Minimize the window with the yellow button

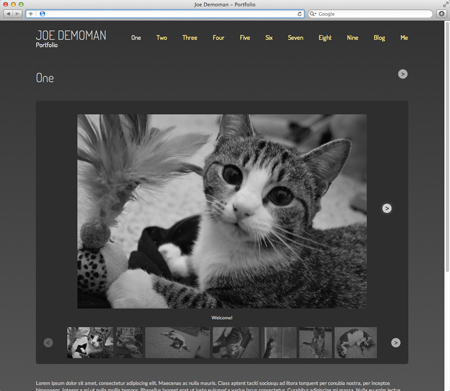[x=13, y=4]
